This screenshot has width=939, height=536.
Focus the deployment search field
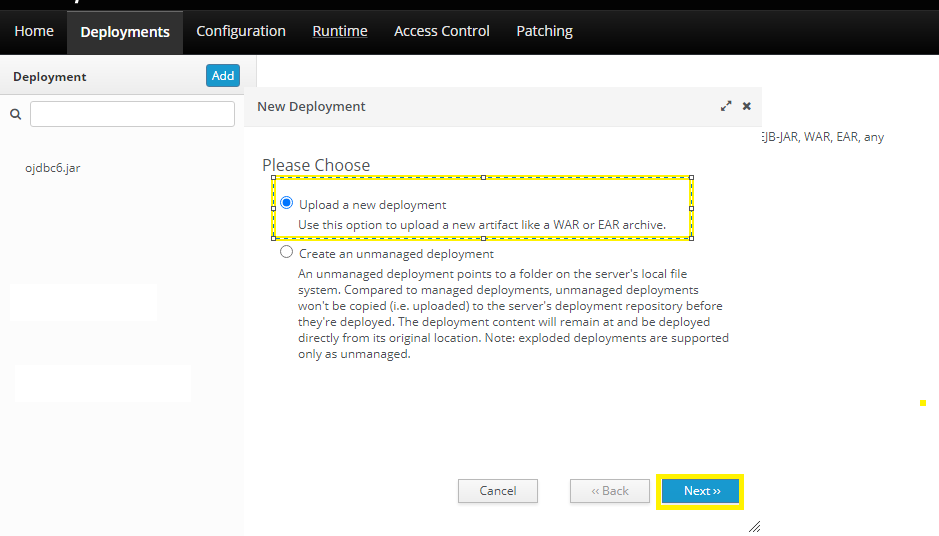pyautogui.click(x=132, y=115)
